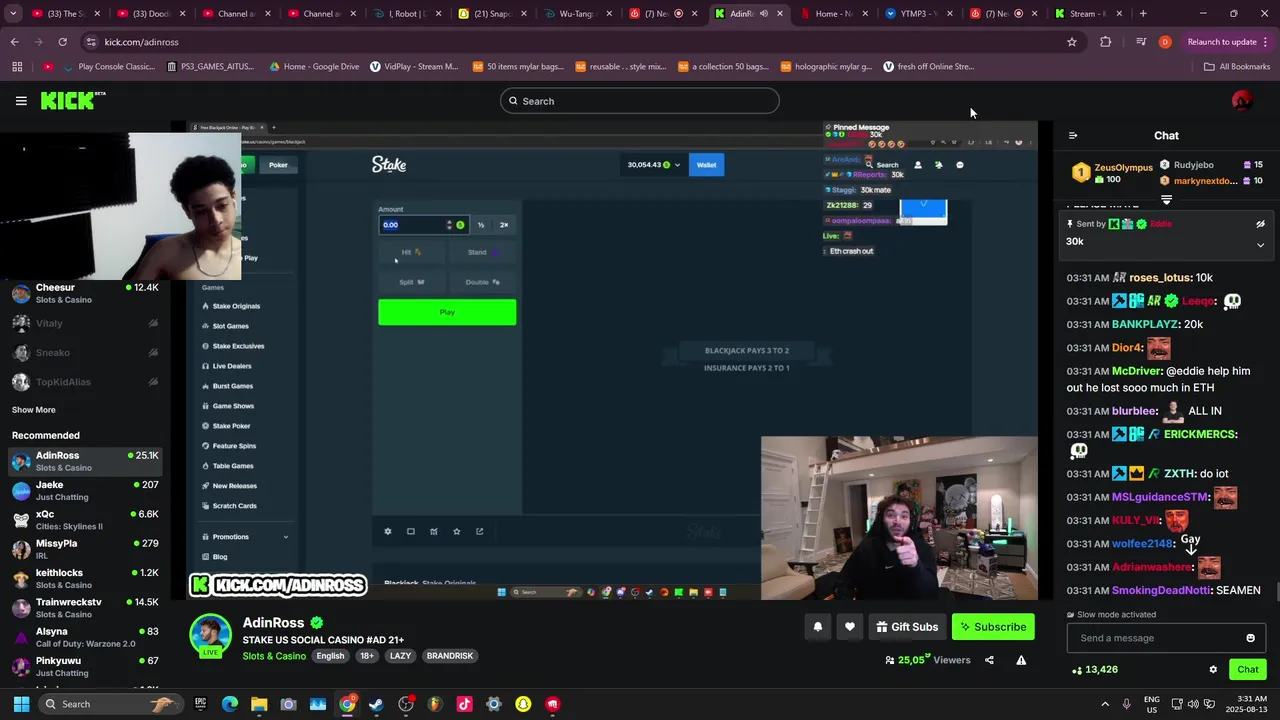Click username MSLguidanceSTM in chat
Viewport: 1280px width, 720px height.
[1159, 497]
